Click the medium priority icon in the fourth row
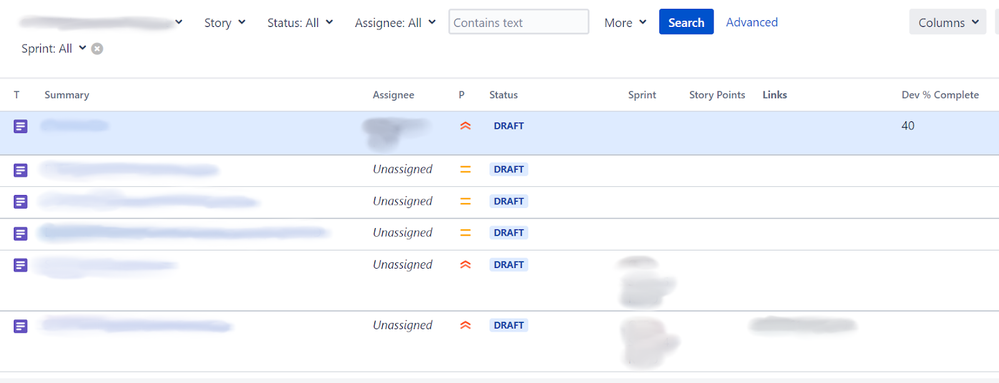The image size is (999, 383). pyautogui.click(x=465, y=233)
